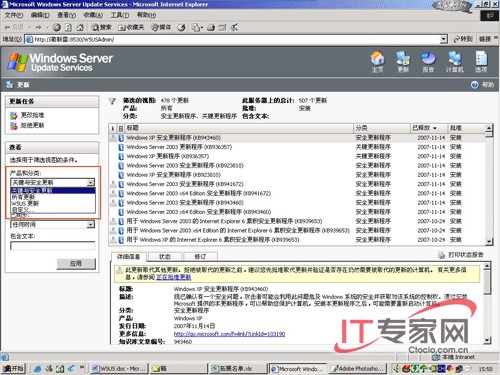Screen dimensions: 500x375
Task: Open the 工具 menu
Action: (x=120, y=15)
